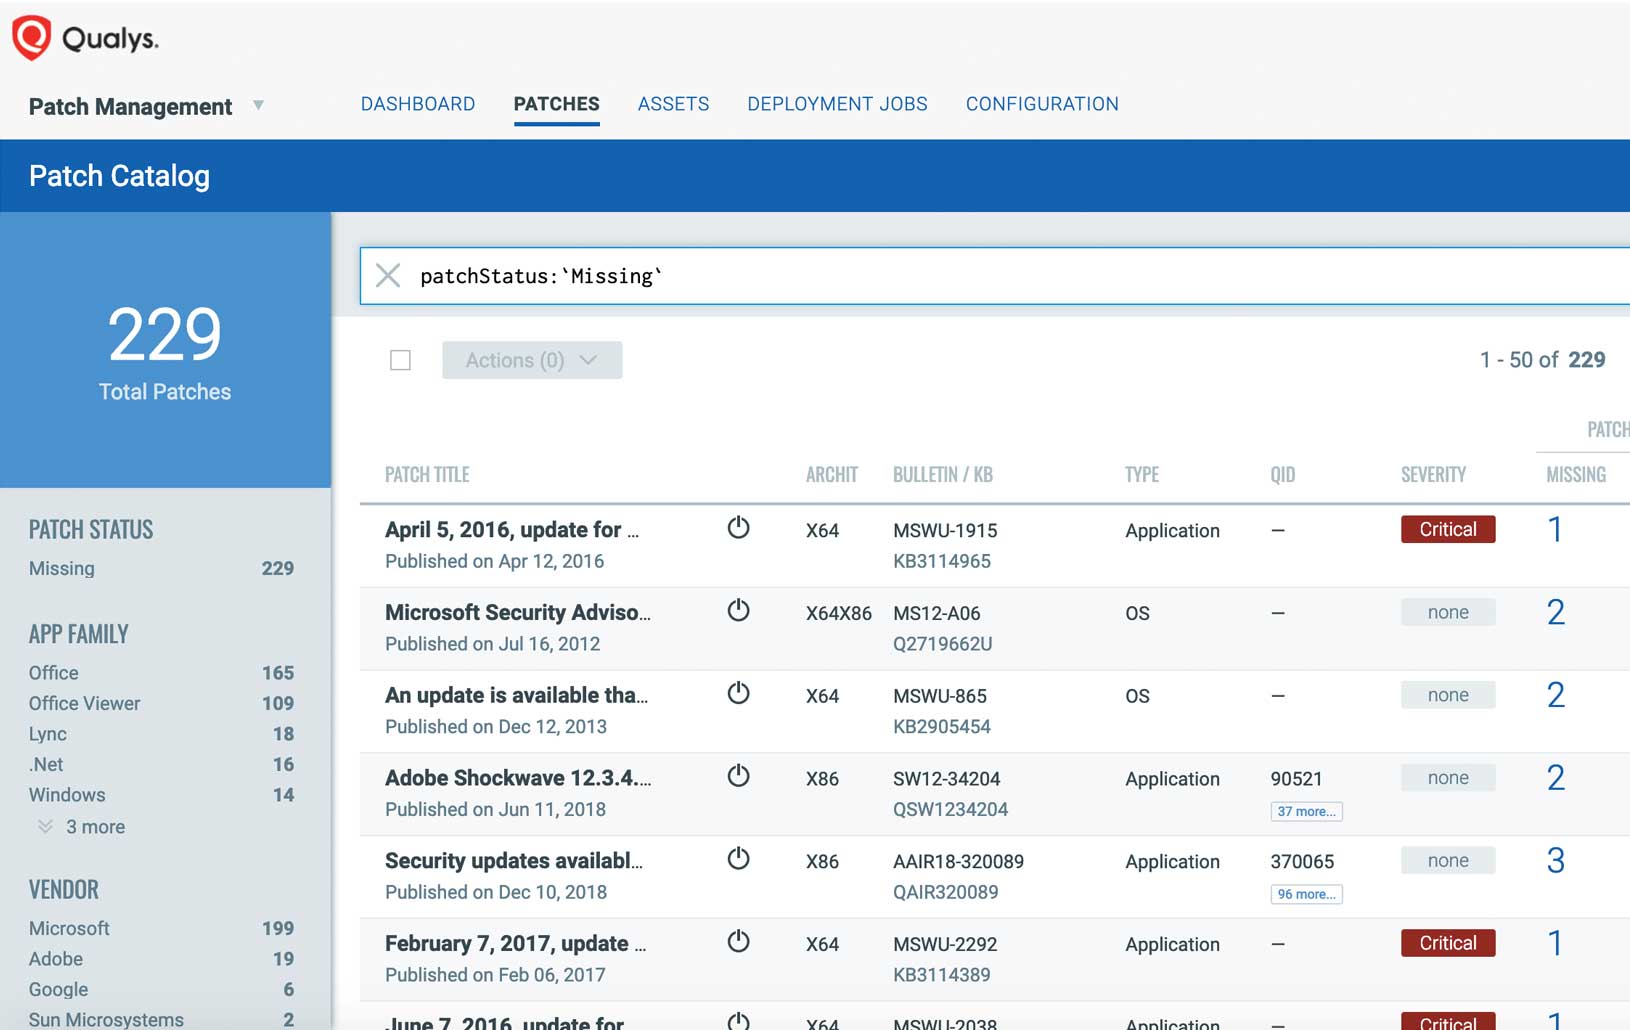Click the clear search X icon

coord(388,276)
